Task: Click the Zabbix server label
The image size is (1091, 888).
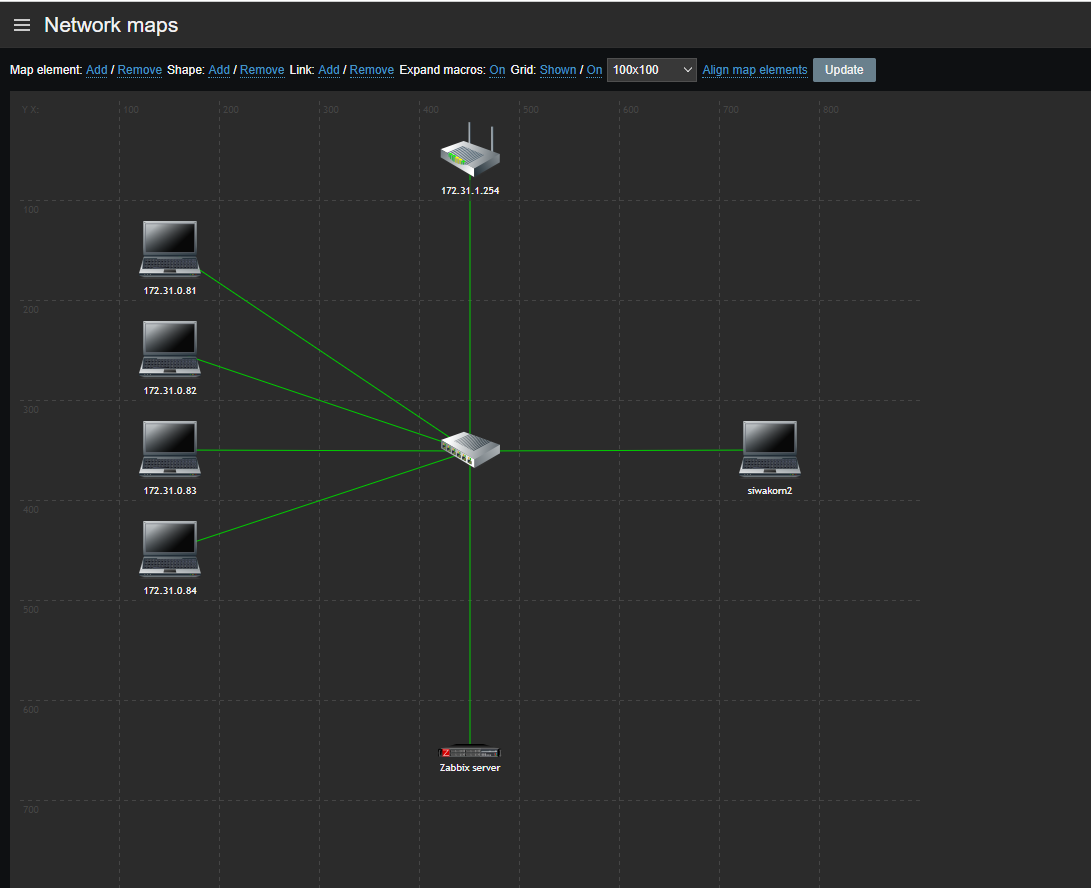Action: coord(470,768)
